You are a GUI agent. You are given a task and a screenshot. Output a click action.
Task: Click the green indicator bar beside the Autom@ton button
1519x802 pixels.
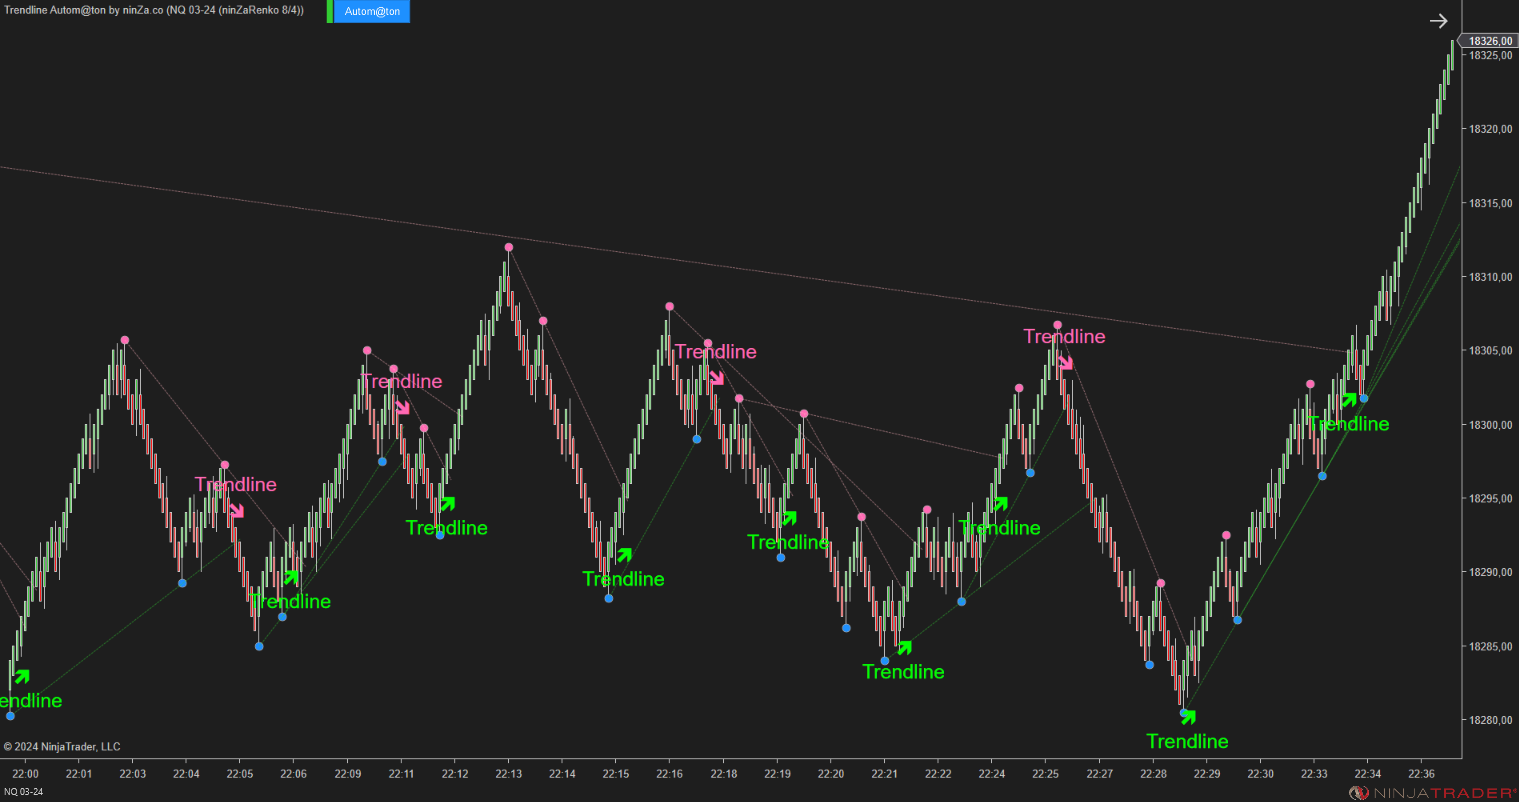pyautogui.click(x=328, y=12)
